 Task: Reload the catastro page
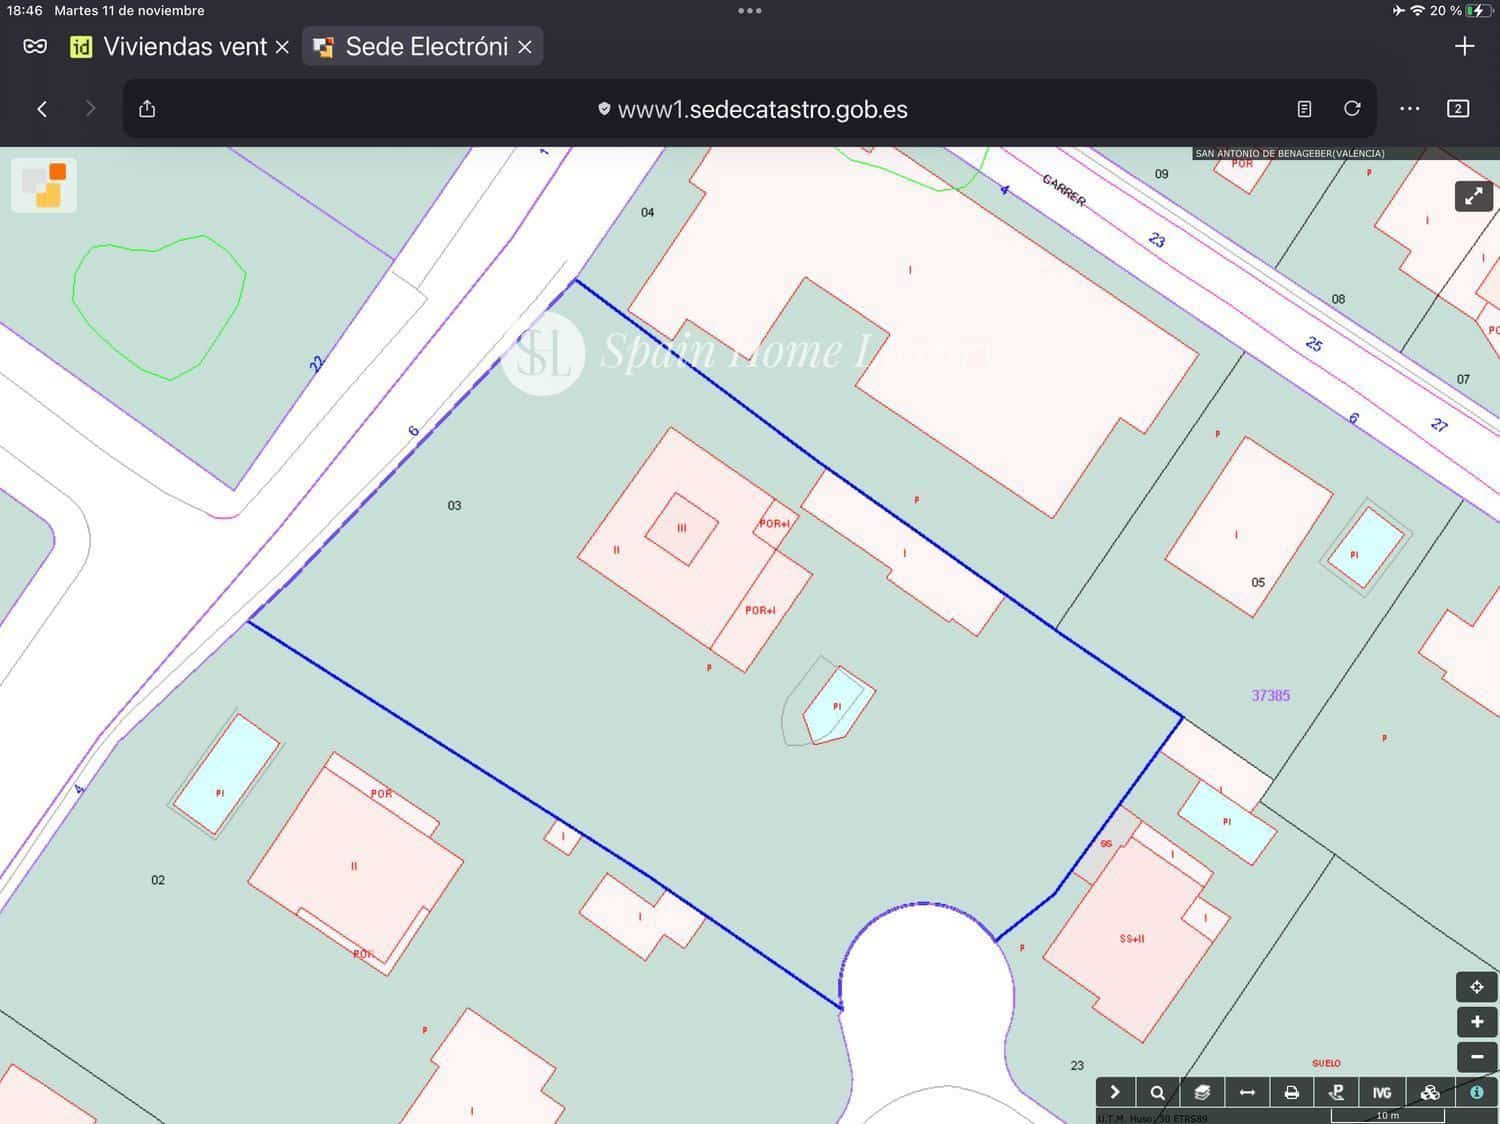[x=1352, y=109]
